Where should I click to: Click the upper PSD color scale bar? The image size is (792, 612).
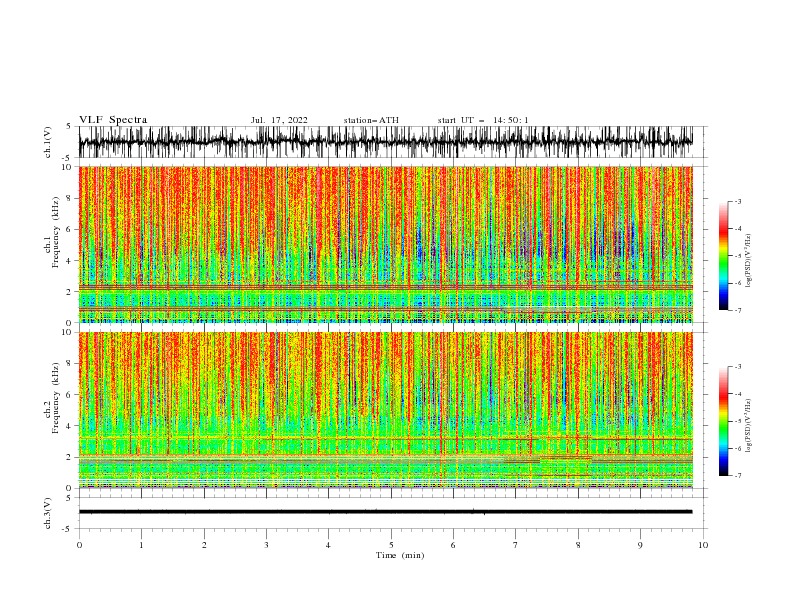(x=723, y=256)
